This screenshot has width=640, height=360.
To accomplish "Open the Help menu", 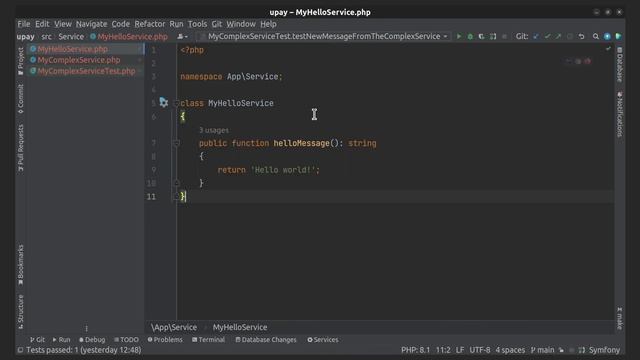I will (x=268, y=24).
